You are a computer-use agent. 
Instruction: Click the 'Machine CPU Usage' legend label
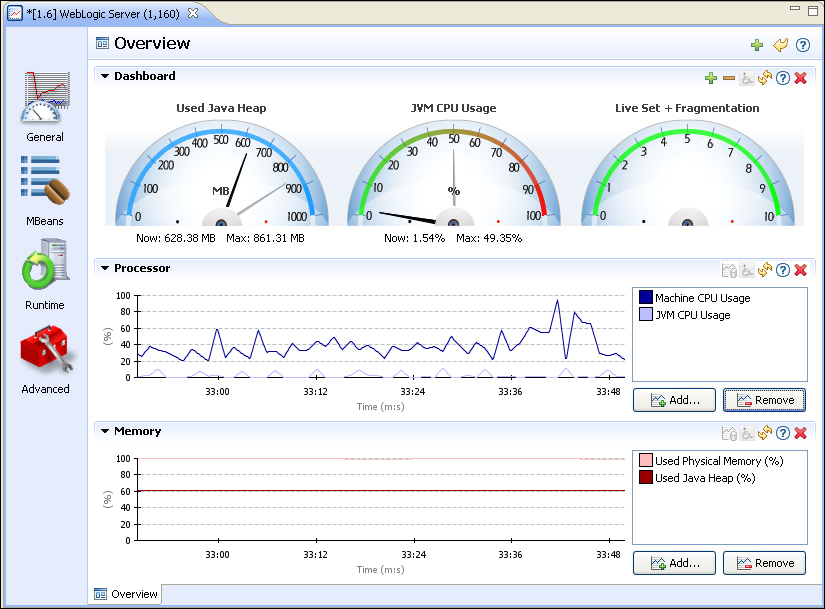702,298
